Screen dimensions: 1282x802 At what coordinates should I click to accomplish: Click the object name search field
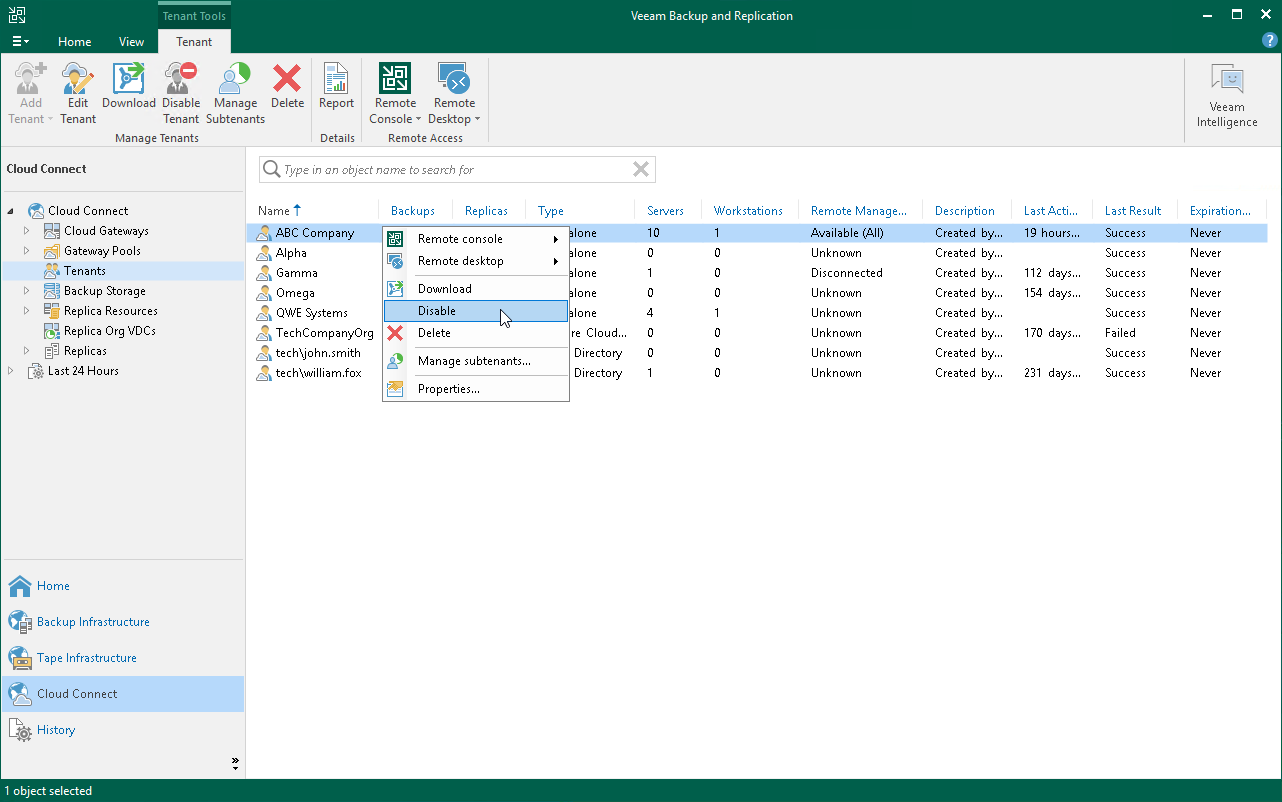coord(457,170)
